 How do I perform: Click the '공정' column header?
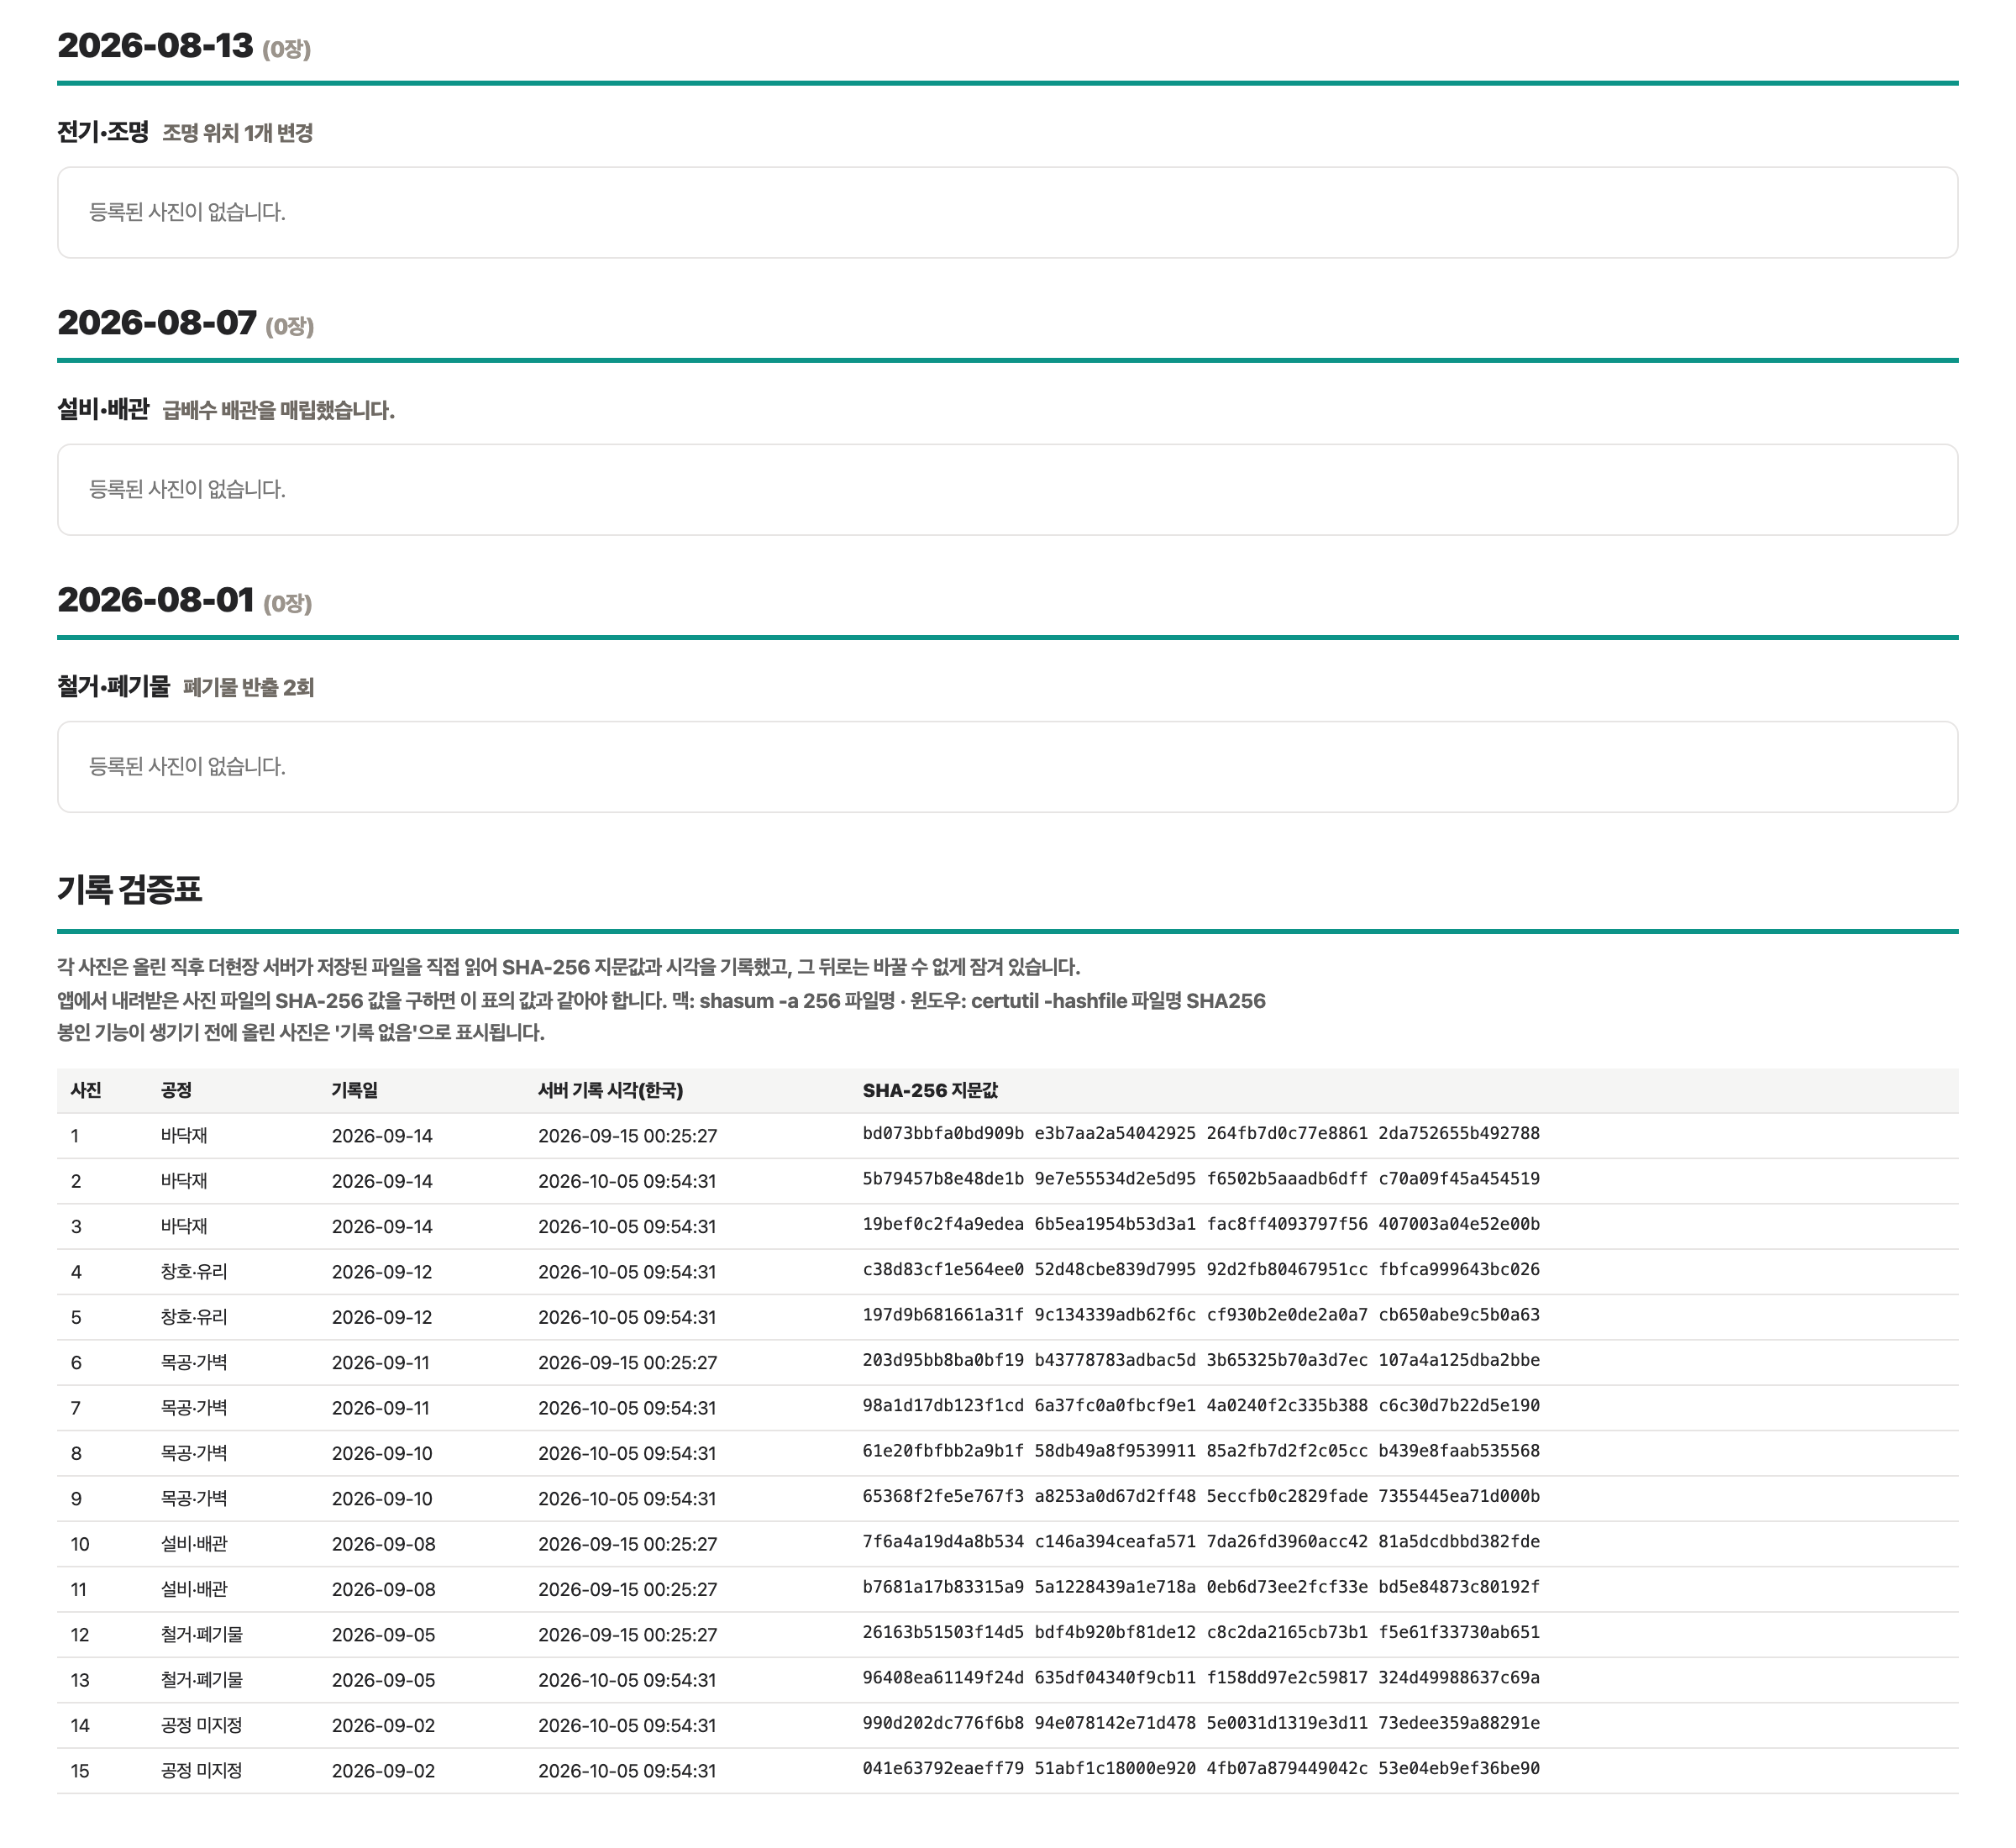pos(176,1090)
